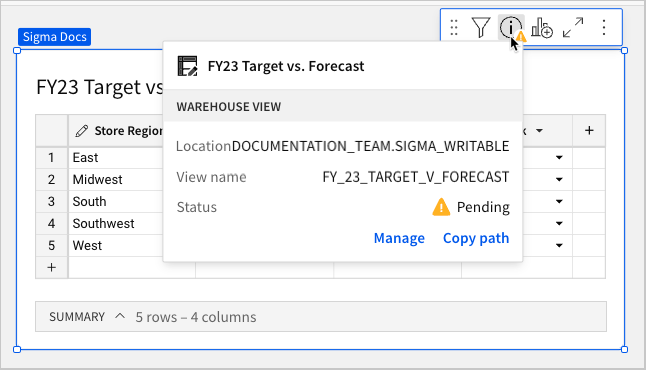Open dropdown in the West row
The width and height of the screenshot is (646, 370).
point(559,246)
